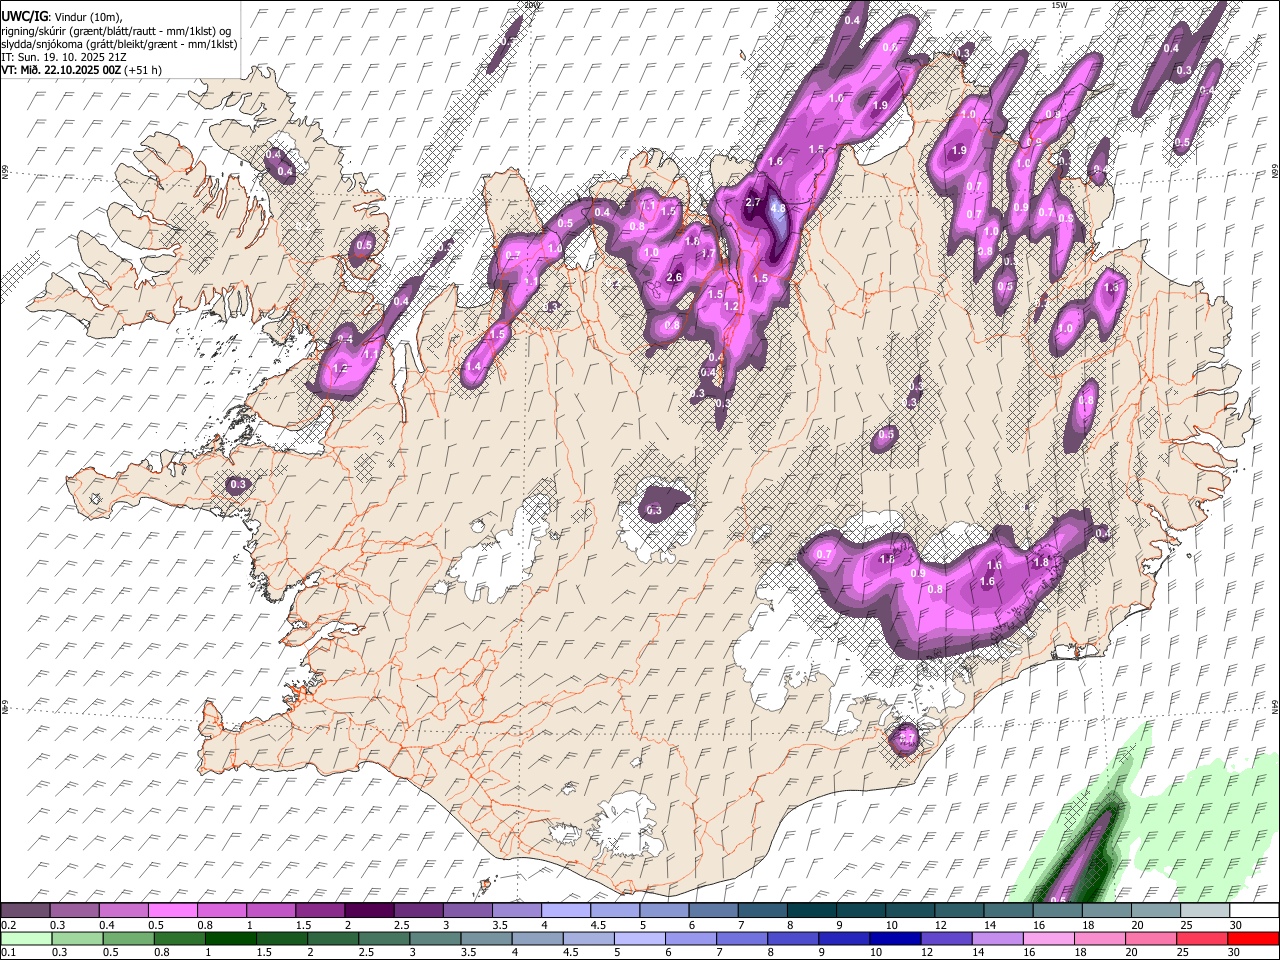Viewport: 1280px width, 960px height.
Task: Click the 4.8 snowfall peak value
Action: (x=778, y=208)
